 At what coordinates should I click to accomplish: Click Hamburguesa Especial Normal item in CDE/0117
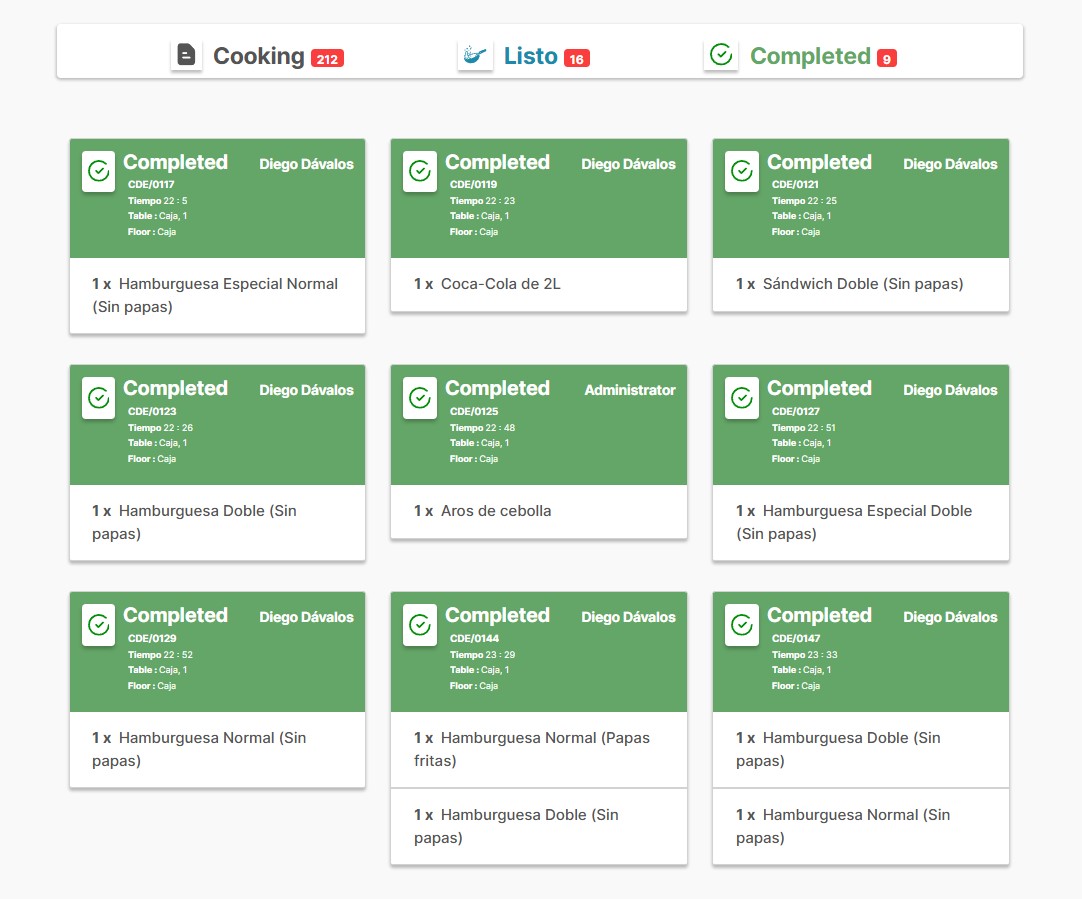217,295
